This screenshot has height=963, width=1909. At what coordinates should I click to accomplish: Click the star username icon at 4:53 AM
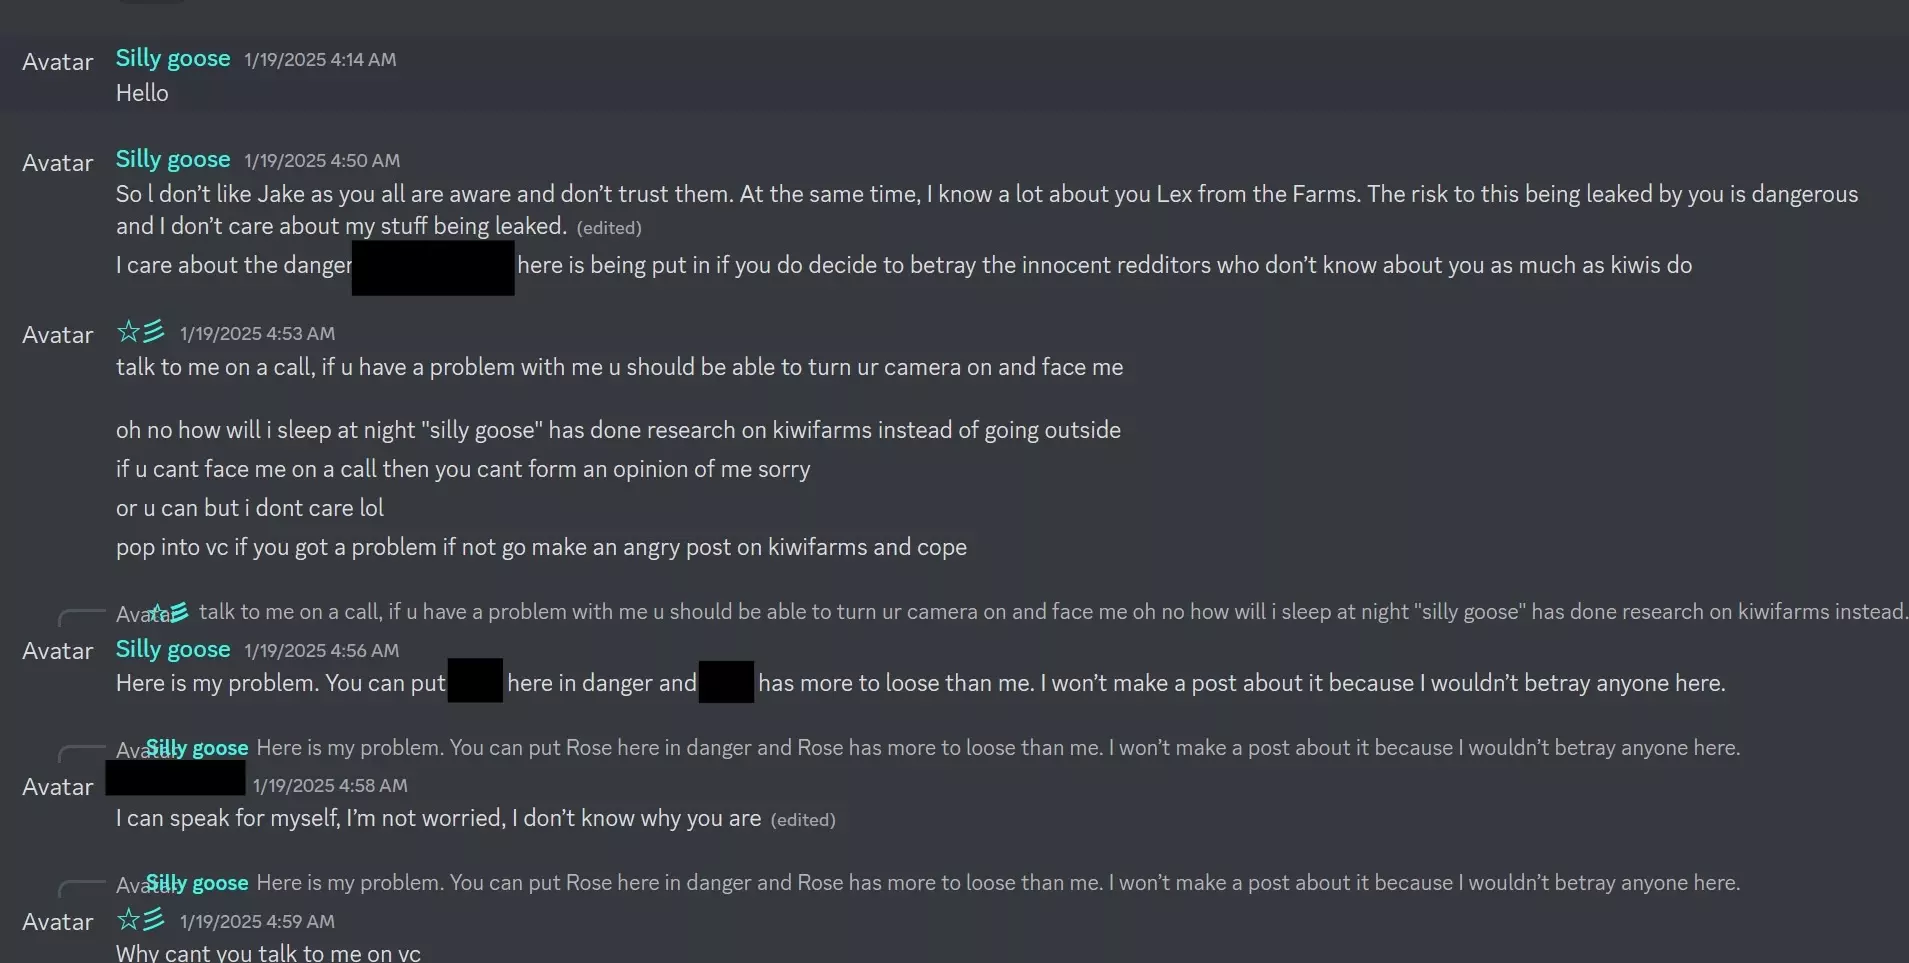(140, 331)
